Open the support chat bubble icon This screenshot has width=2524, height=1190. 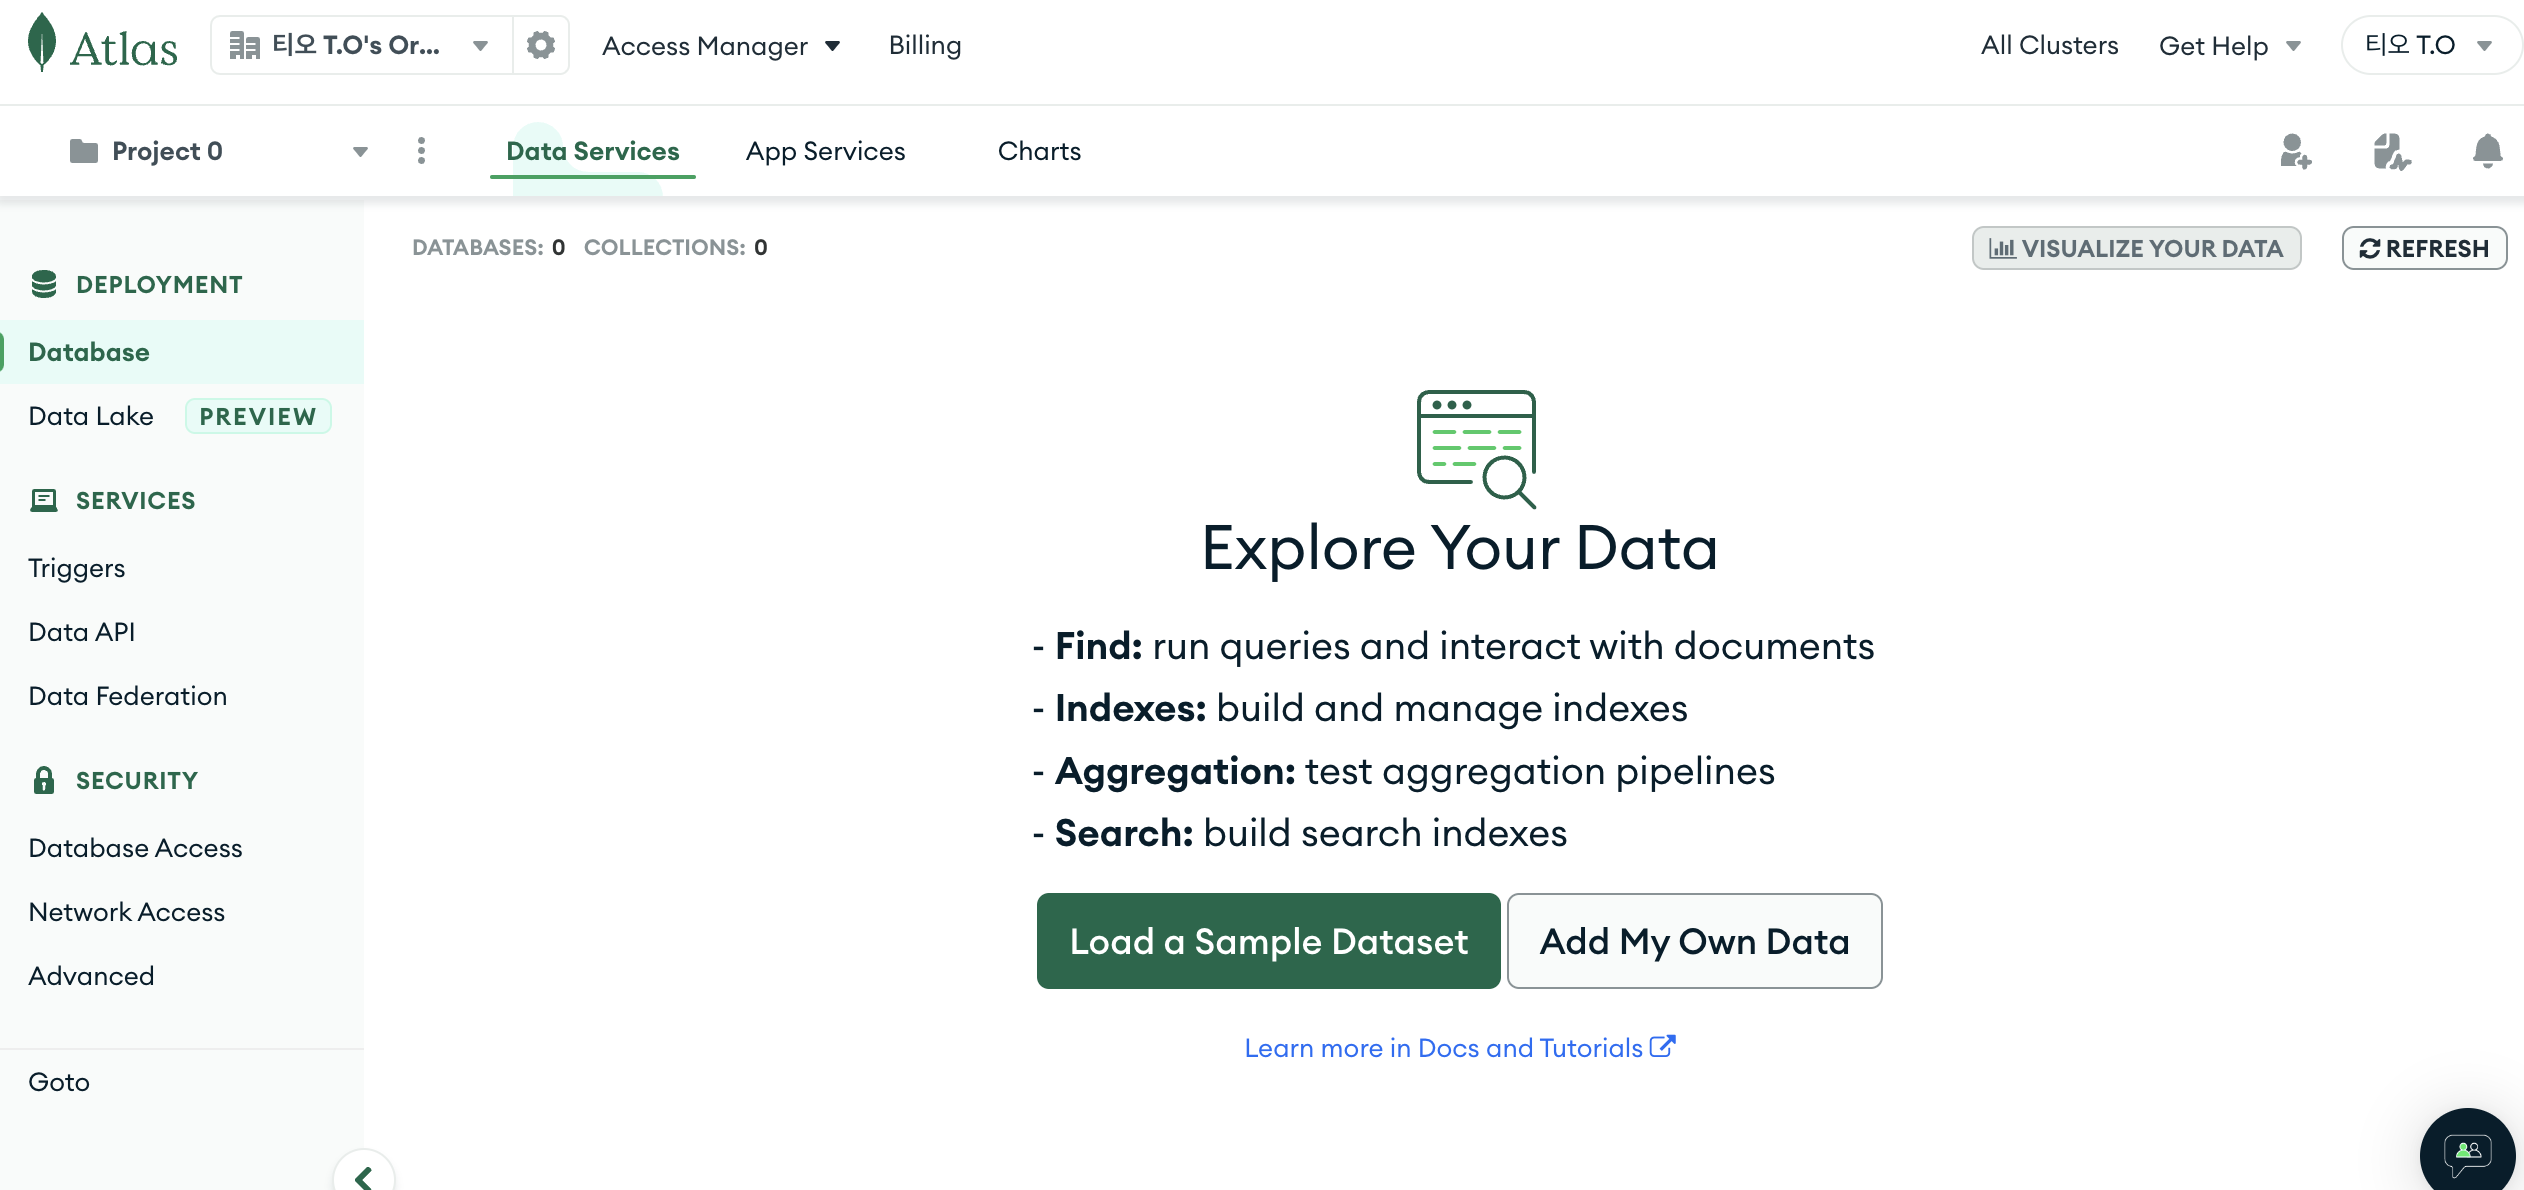pos(2467,1152)
